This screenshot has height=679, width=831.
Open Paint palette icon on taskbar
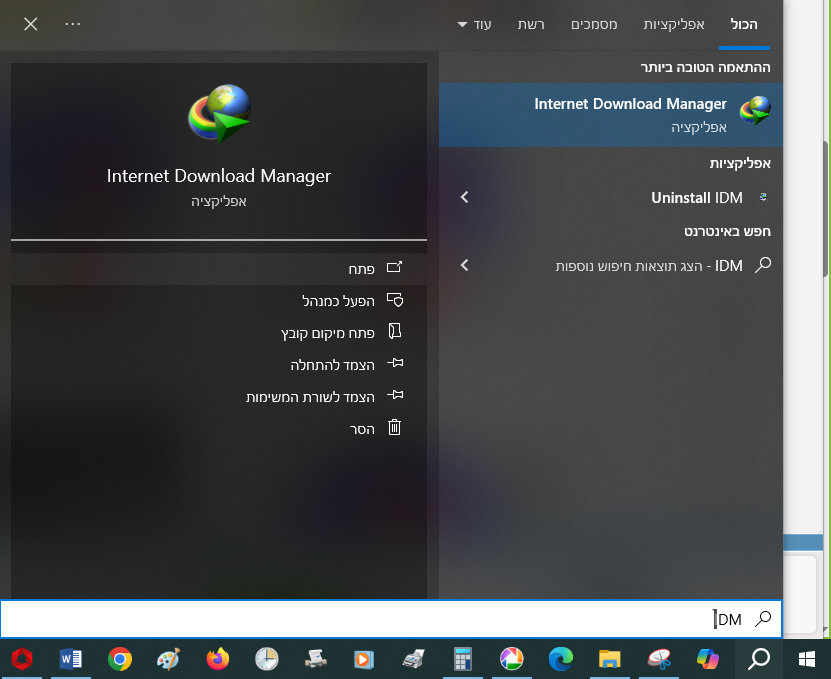pos(169,659)
